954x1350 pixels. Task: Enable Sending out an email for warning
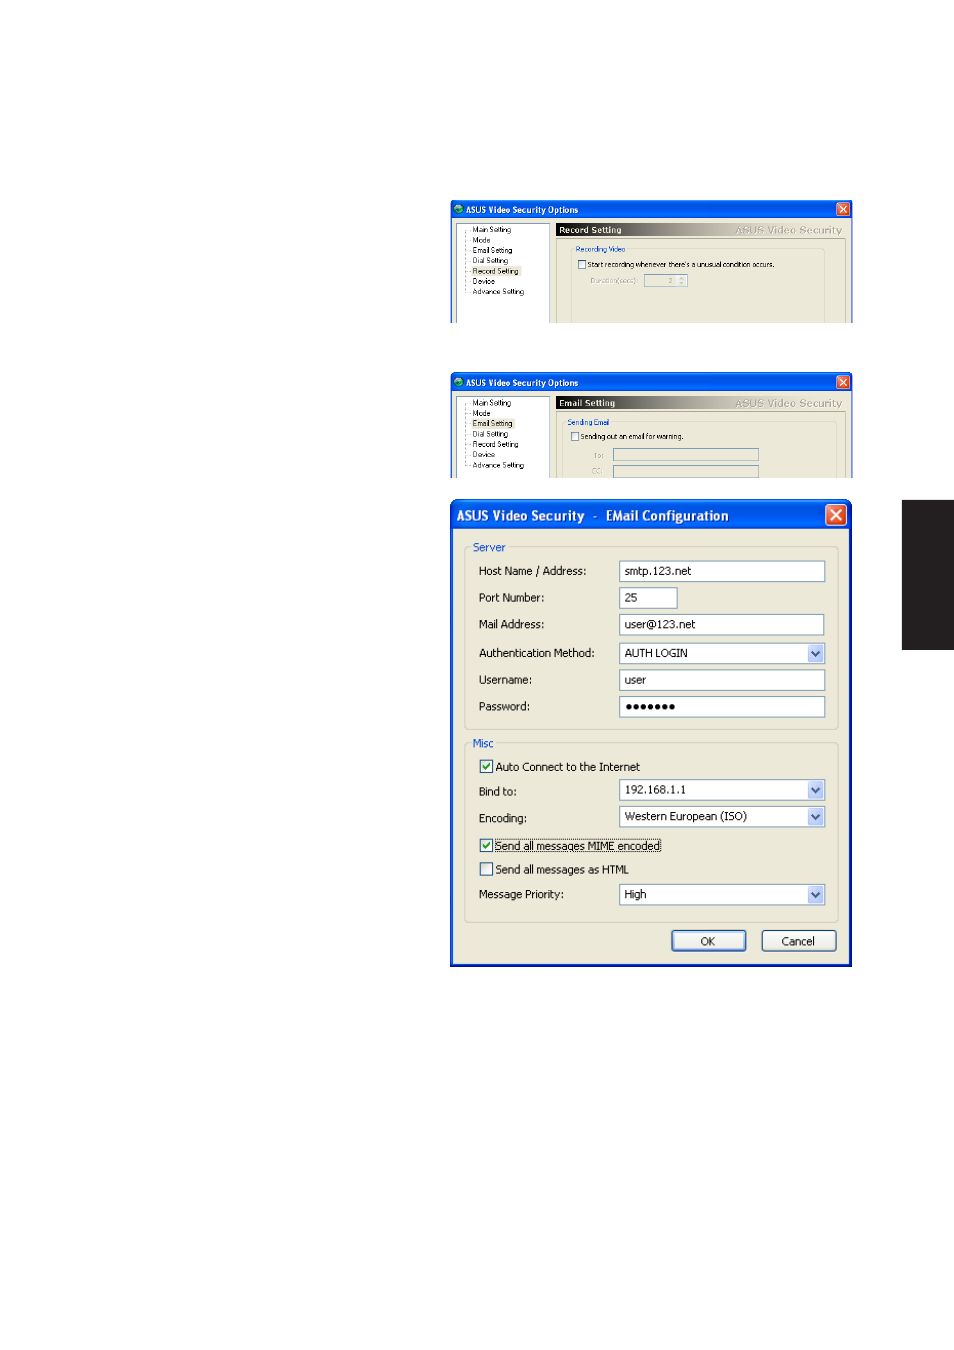(x=575, y=437)
